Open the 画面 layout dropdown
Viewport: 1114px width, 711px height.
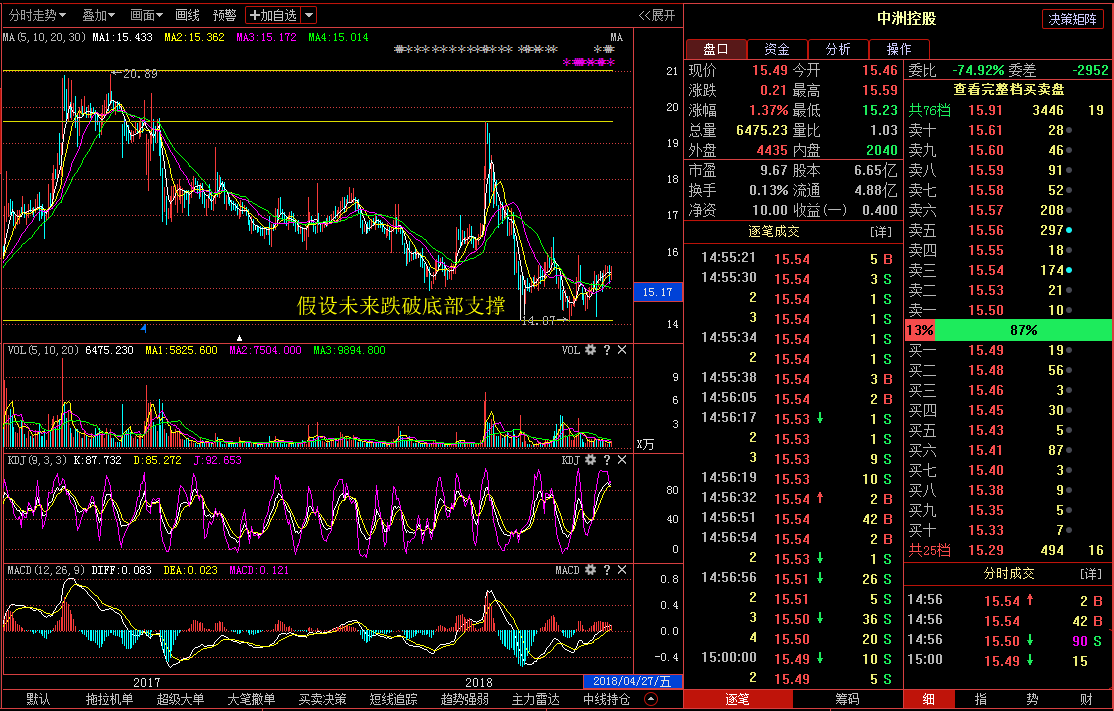click(x=147, y=15)
